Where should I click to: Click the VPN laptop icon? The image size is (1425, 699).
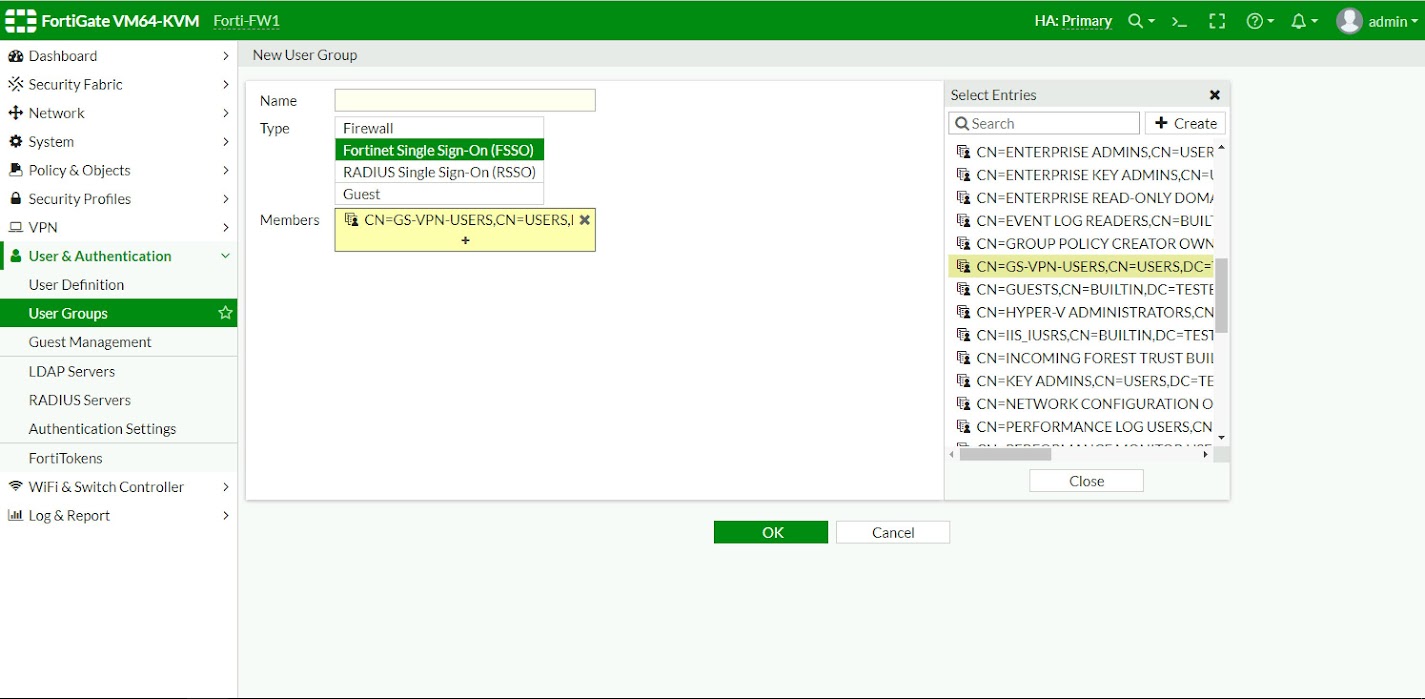(15, 227)
